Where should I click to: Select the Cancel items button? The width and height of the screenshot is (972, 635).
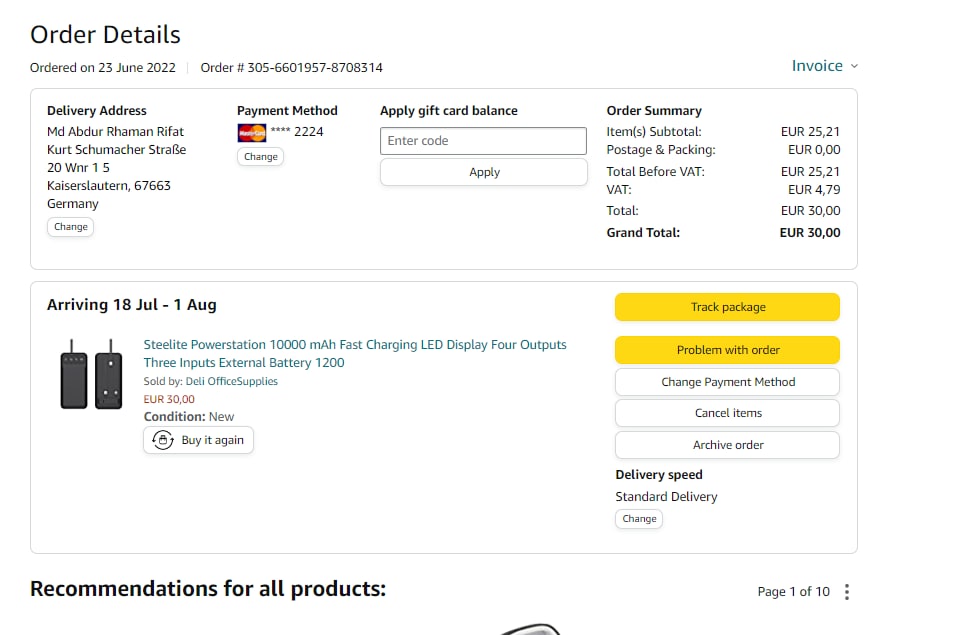(727, 413)
